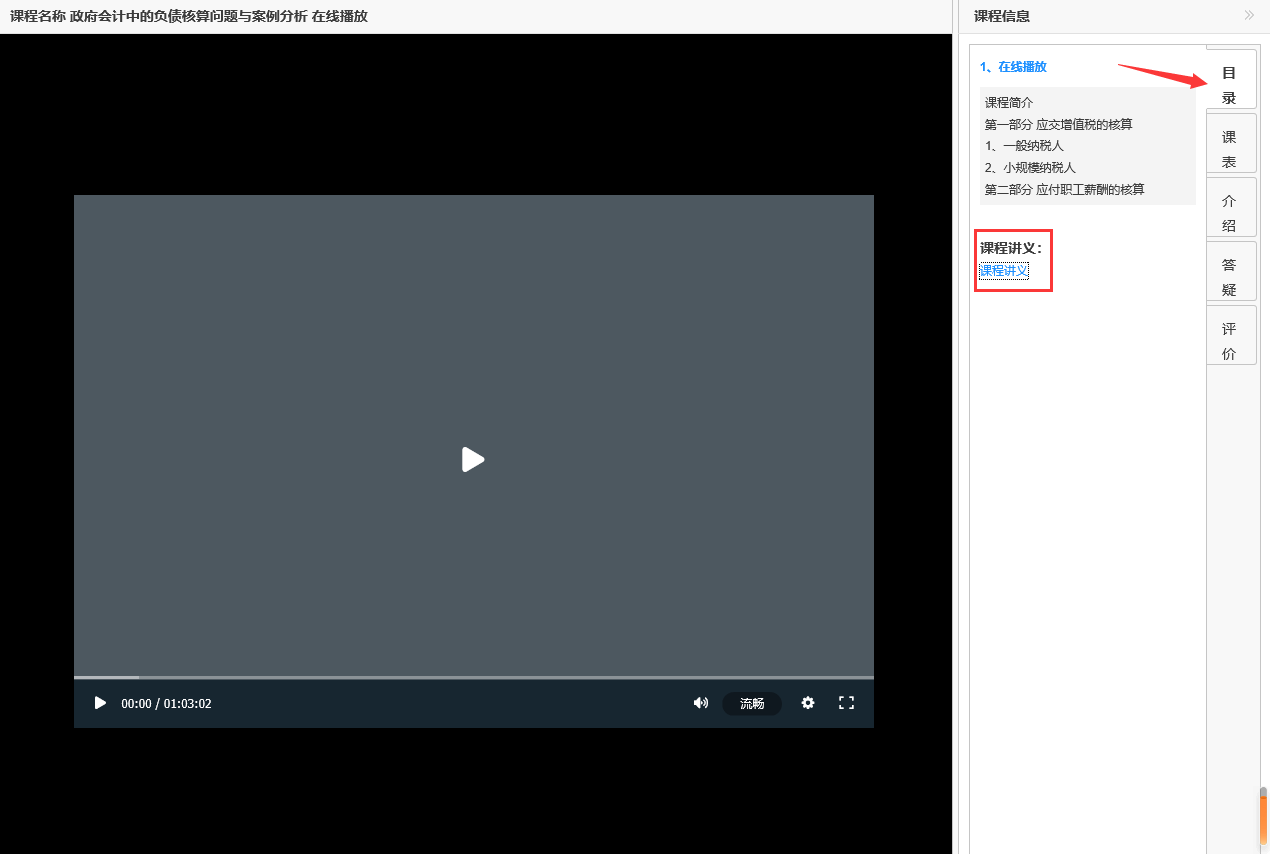Switch to the 目录 tab
1270x854 pixels.
[x=1230, y=84]
